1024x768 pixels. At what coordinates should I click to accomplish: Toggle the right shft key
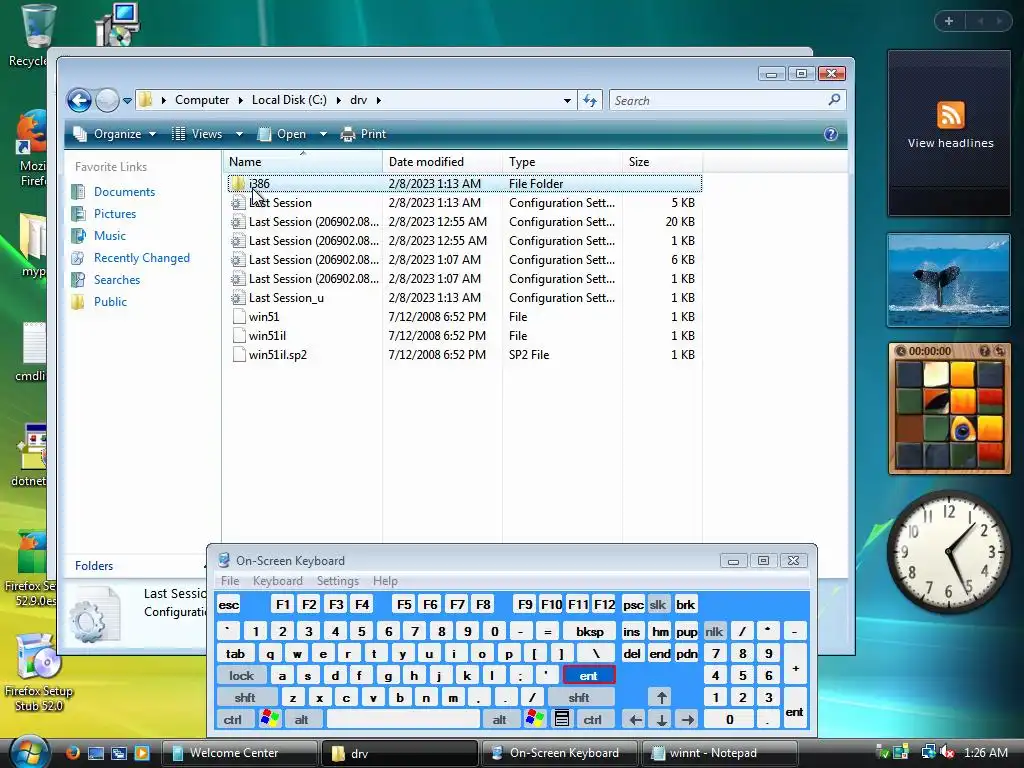tap(579, 698)
